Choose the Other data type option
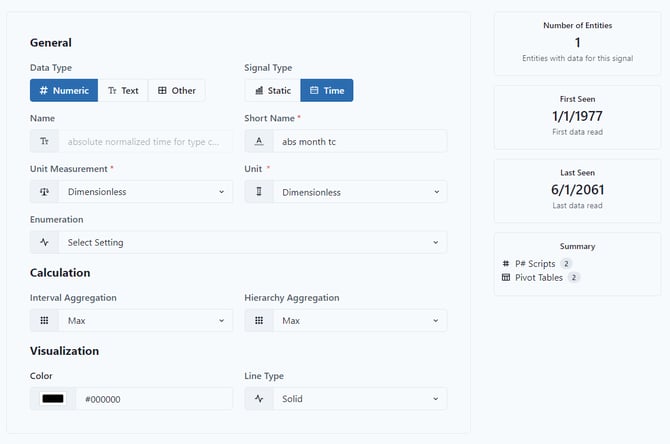 pyautogui.click(x=177, y=91)
